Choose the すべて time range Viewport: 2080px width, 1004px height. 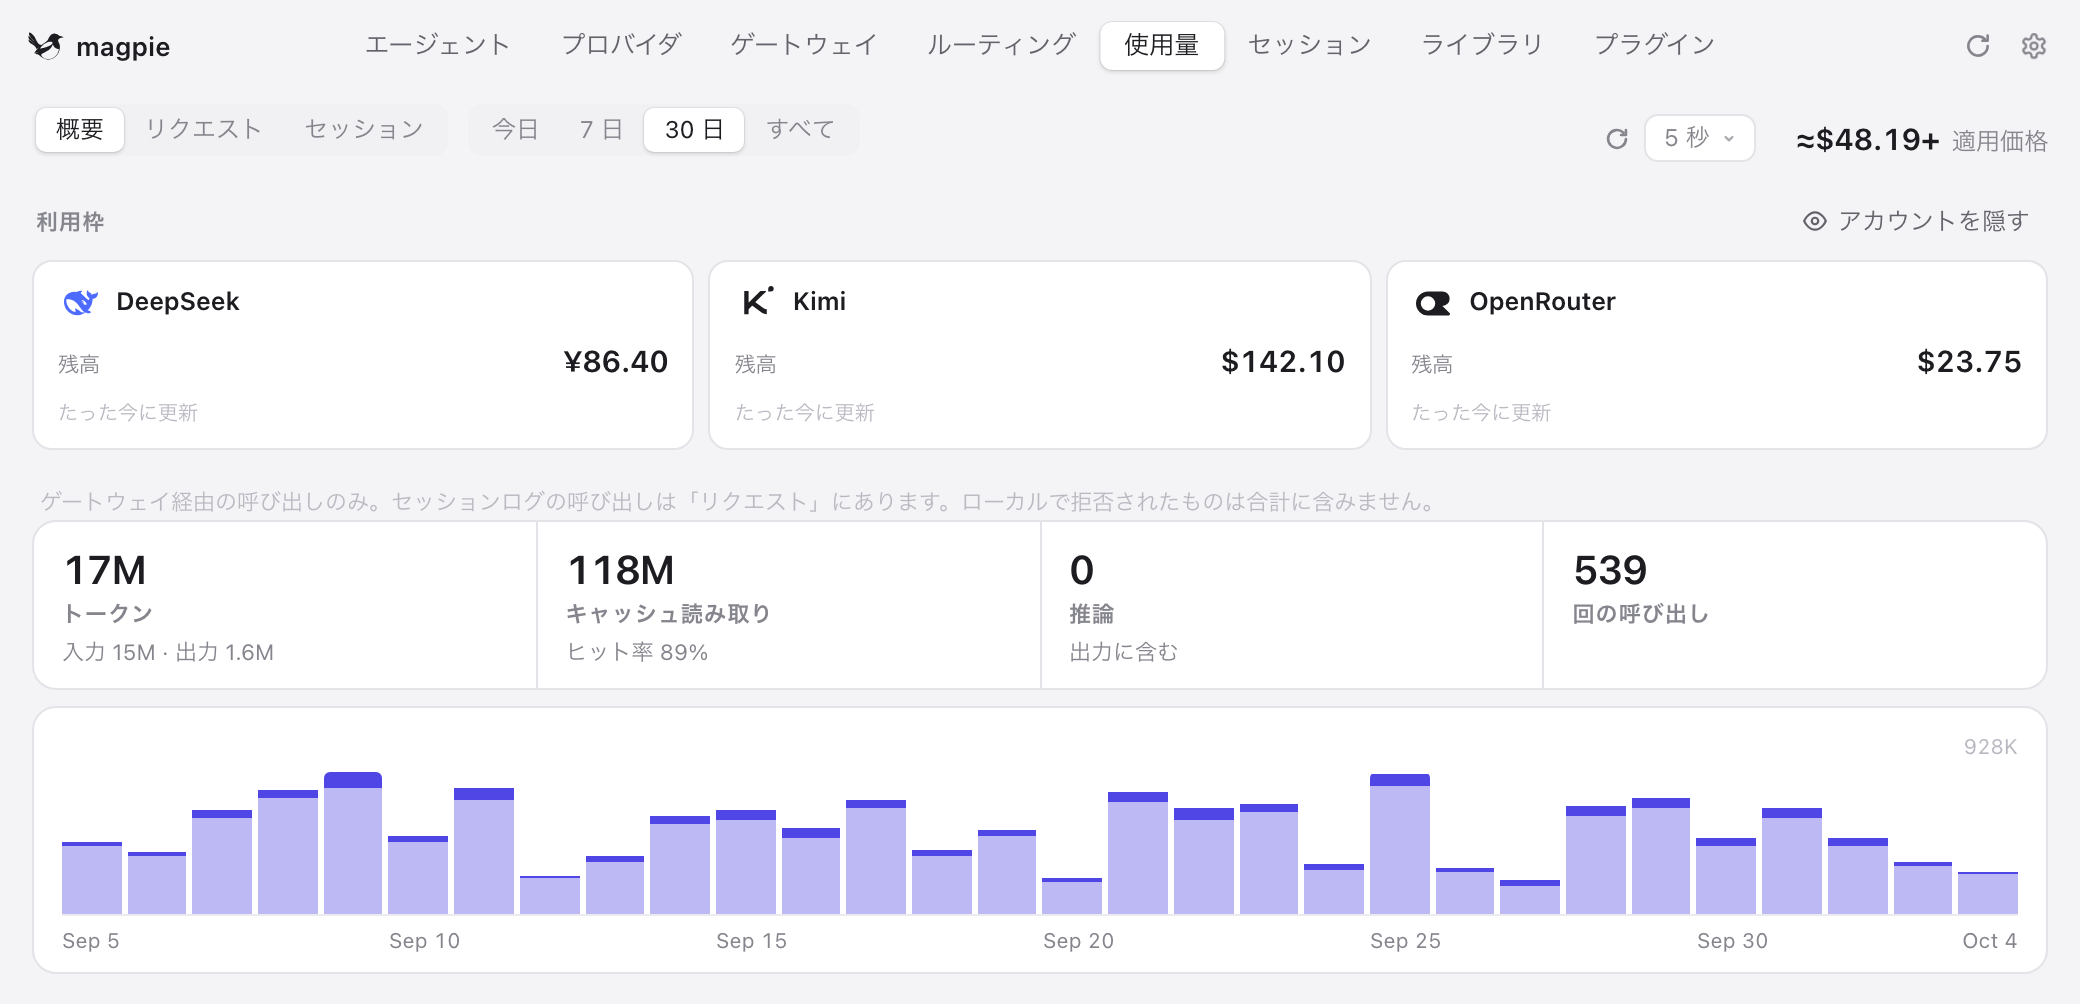tap(800, 130)
